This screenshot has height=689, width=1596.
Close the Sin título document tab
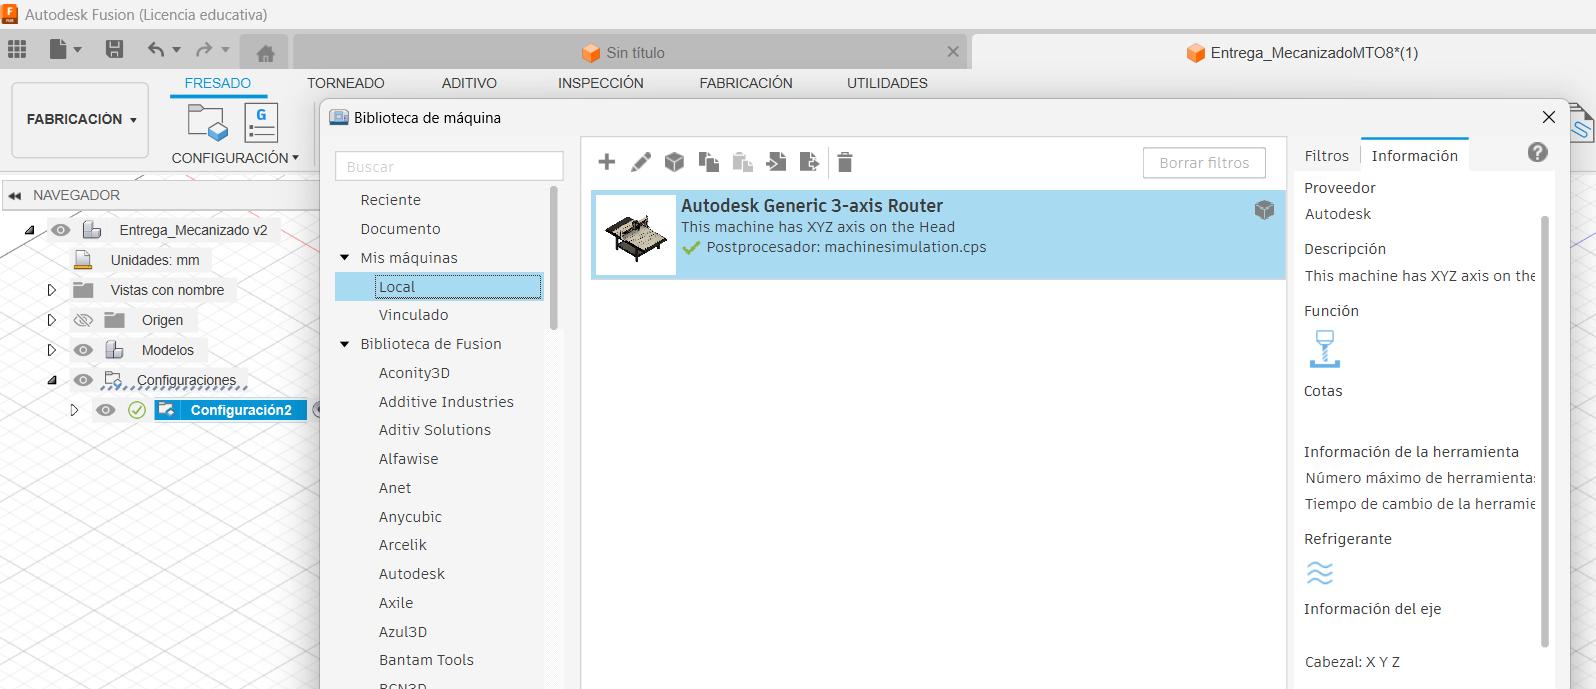tap(953, 52)
